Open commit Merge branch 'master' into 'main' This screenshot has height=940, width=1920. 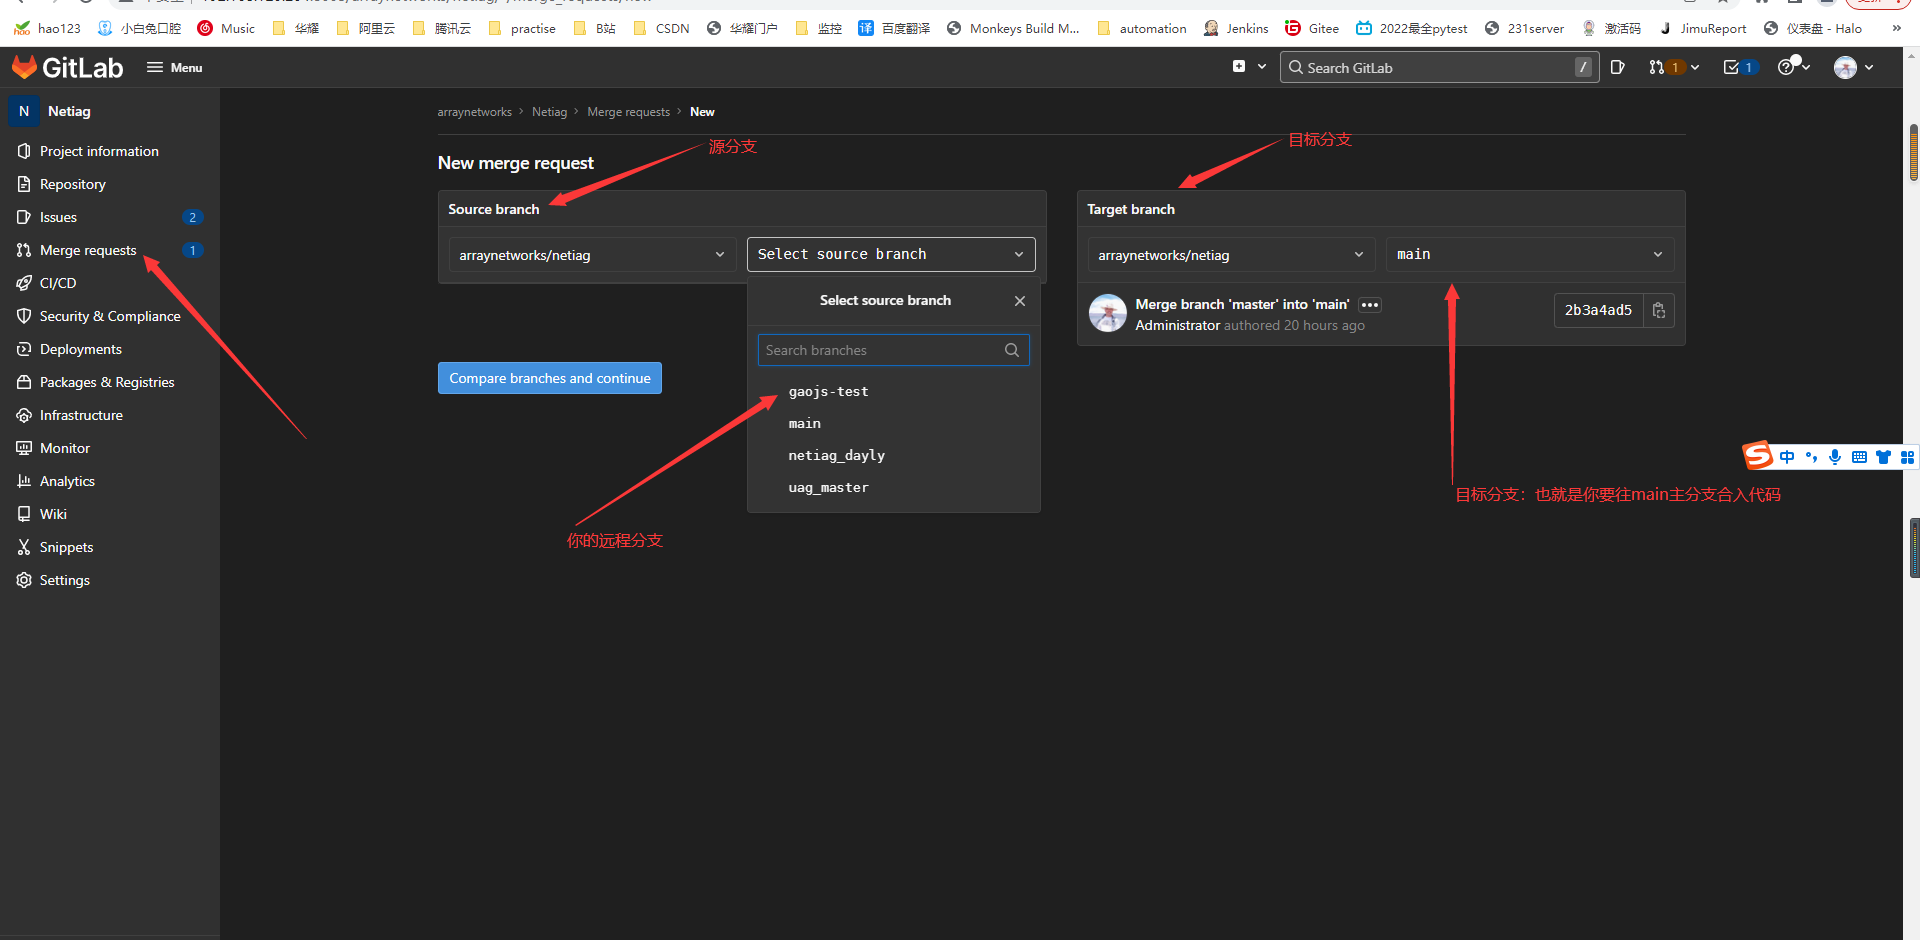pyautogui.click(x=1242, y=304)
